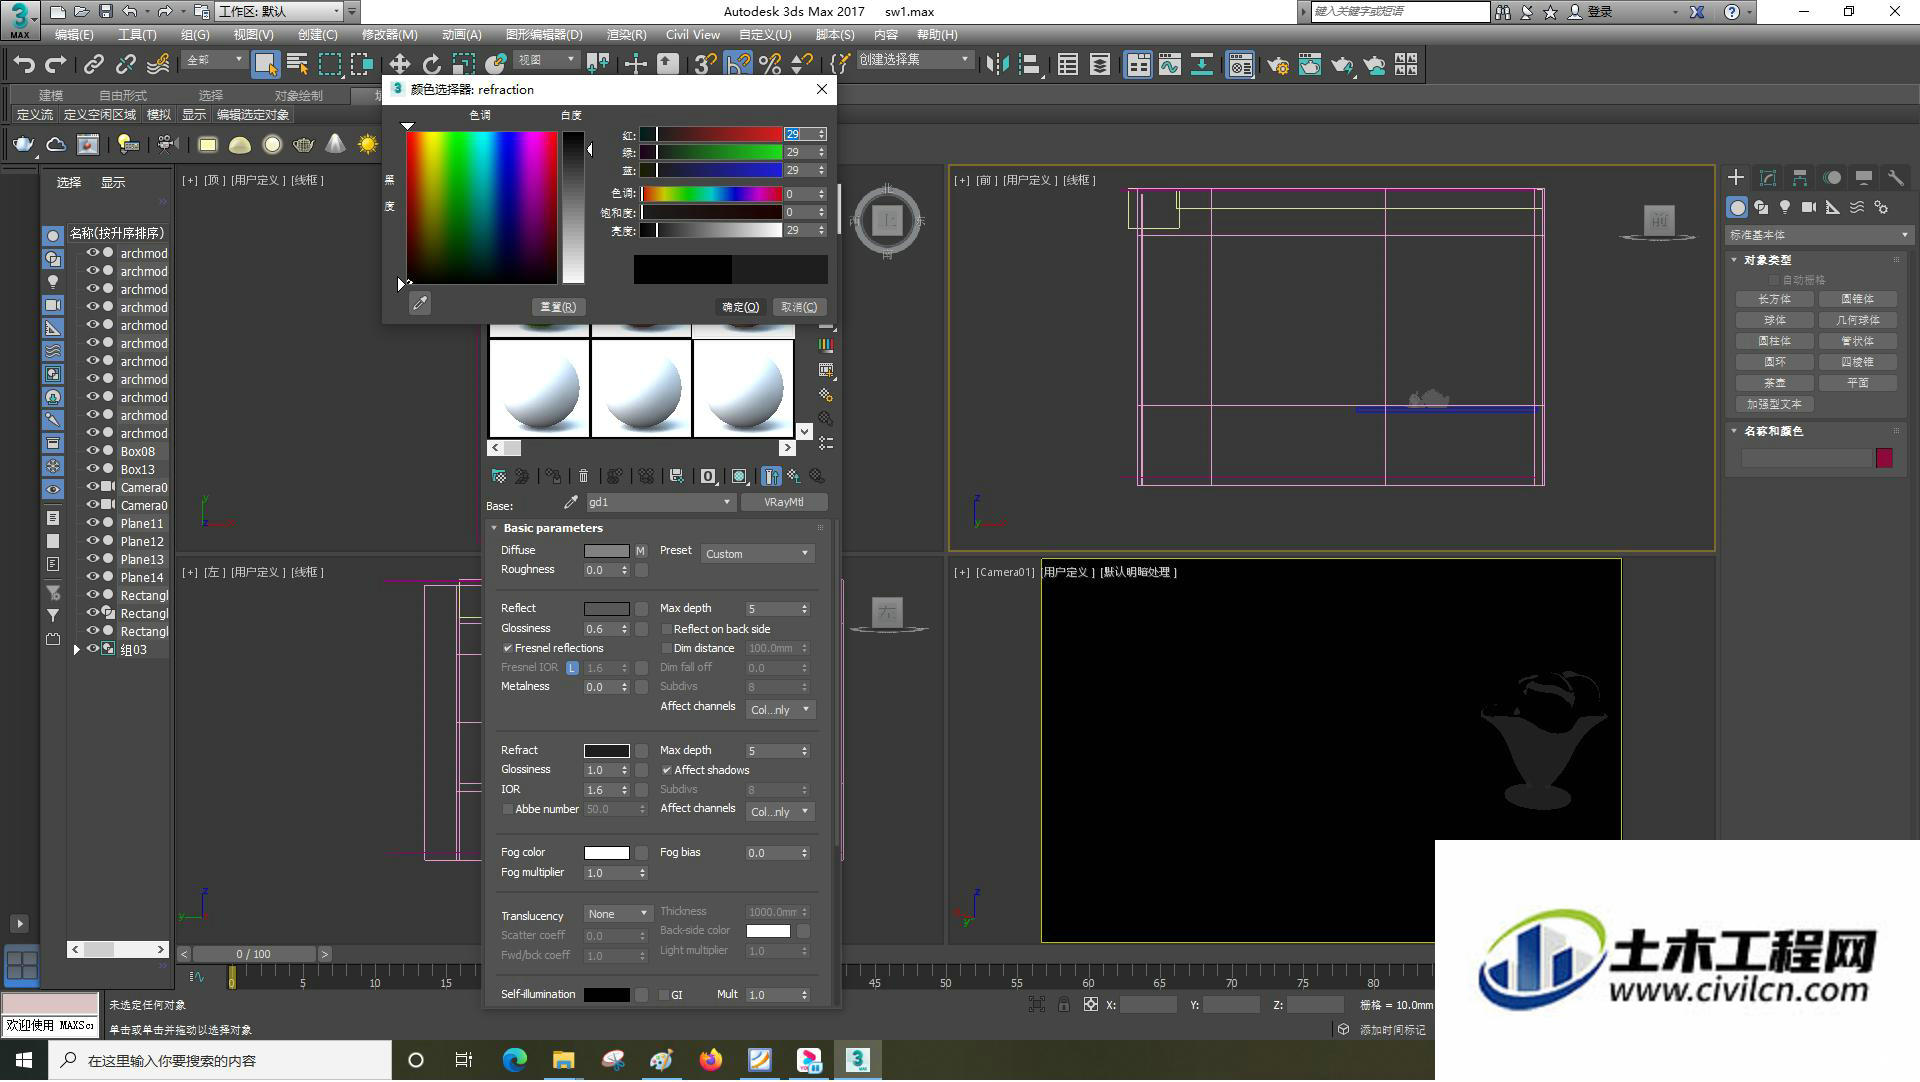Click the delete material trash icon

pos(584,476)
